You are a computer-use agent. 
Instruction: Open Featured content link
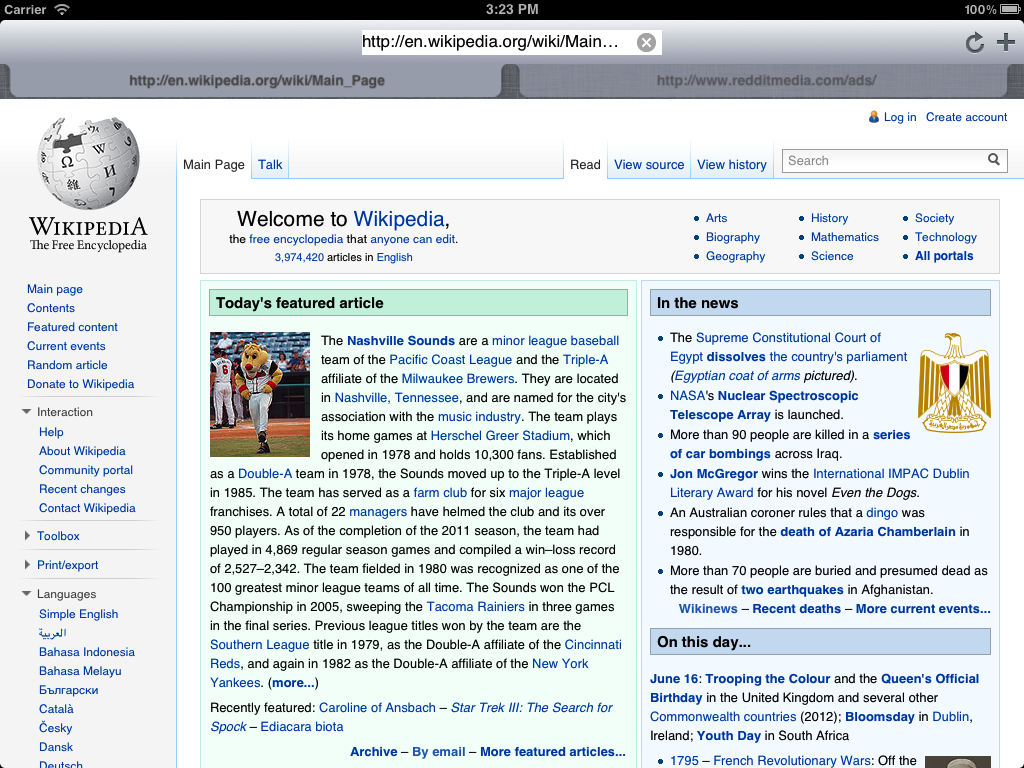coord(72,327)
